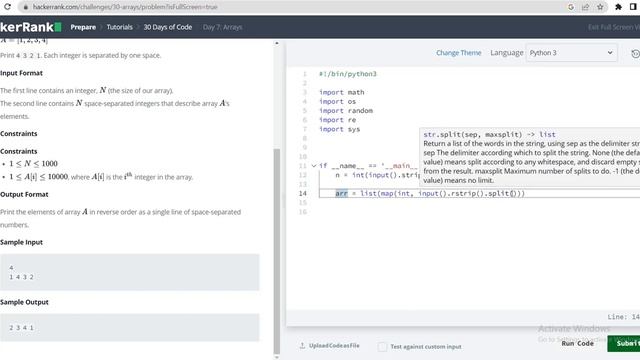The height and width of the screenshot is (360, 640).
Task: Open the 30 Days of Code breadcrumb
Action: point(168,27)
